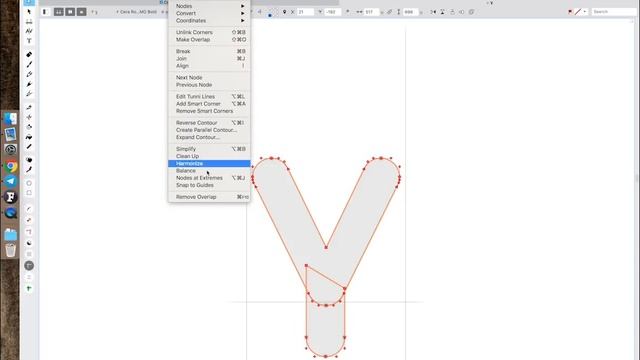Select the Pen tool

29,84
